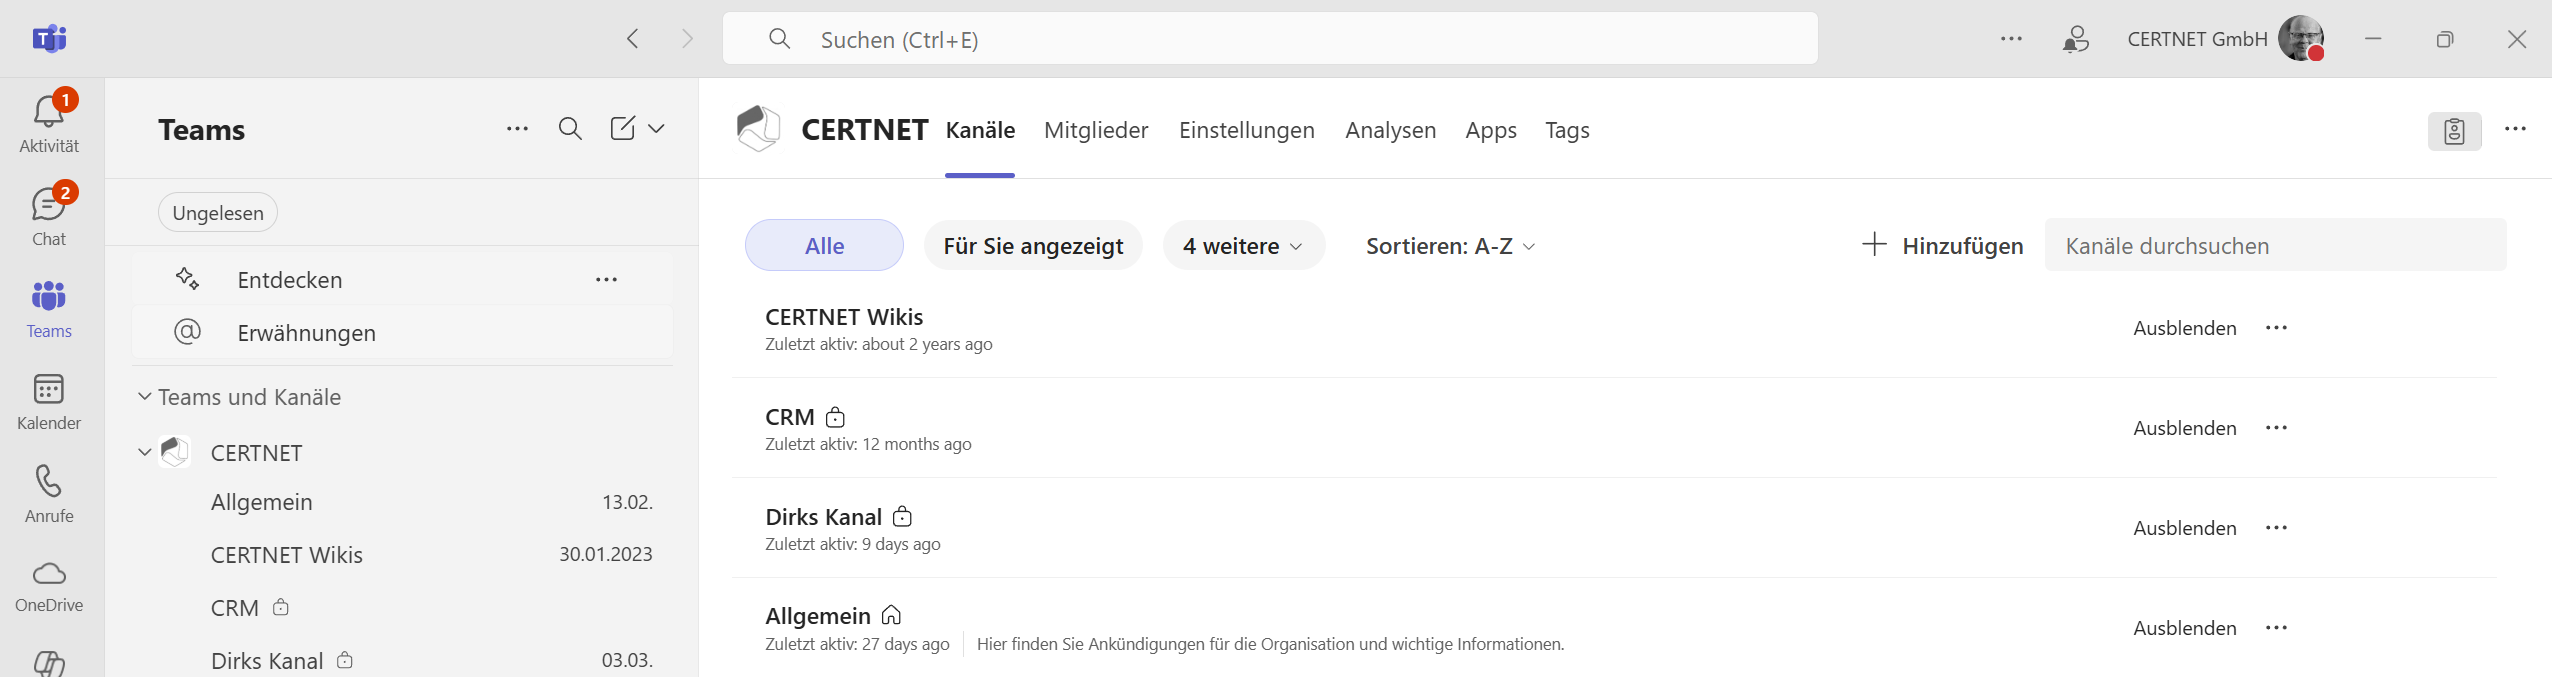The height and width of the screenshot is (677, 2552).
Task: Open the people status icon beside CERTNET GmbH
Action: [x=2075, y=39]
